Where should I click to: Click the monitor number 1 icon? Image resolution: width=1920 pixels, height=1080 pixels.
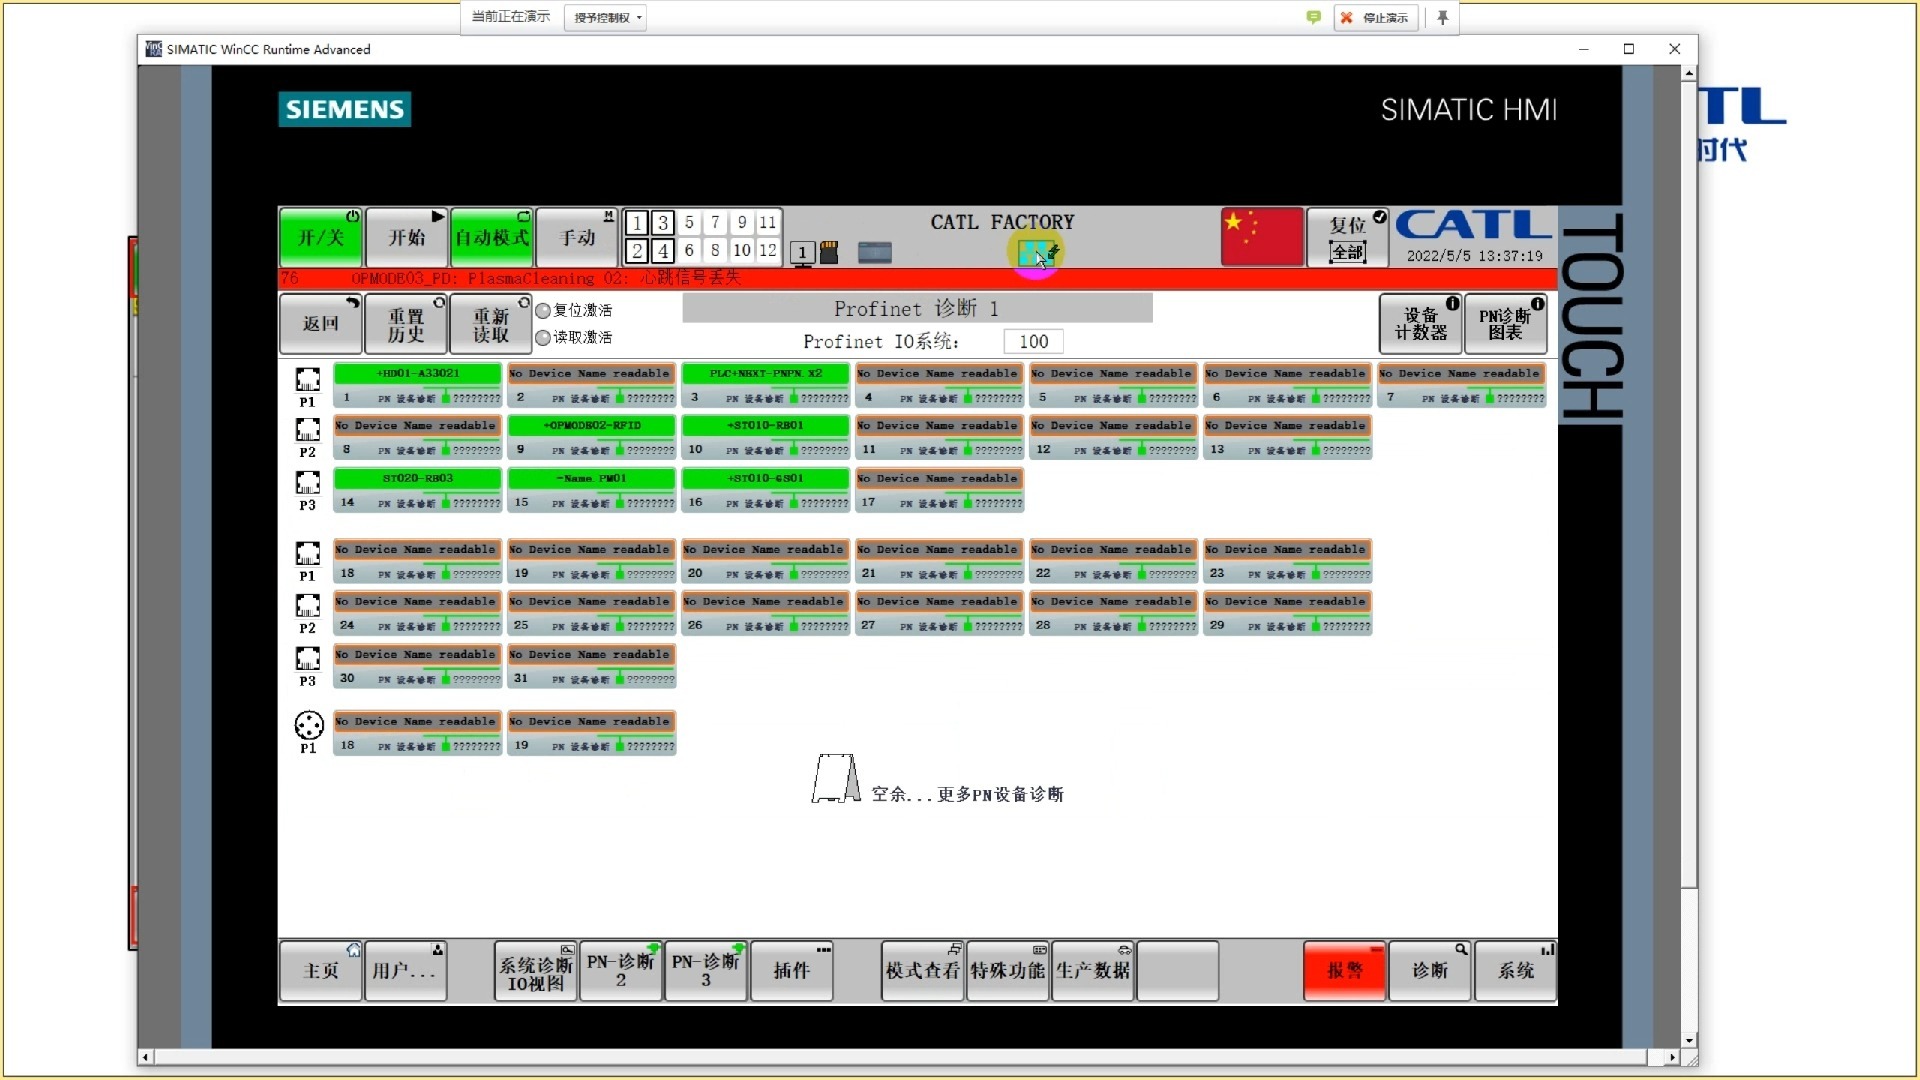(x=802, y=253)
